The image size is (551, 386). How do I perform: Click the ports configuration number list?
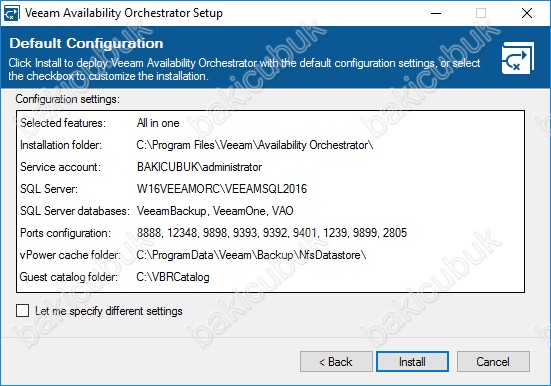(272, 233)
